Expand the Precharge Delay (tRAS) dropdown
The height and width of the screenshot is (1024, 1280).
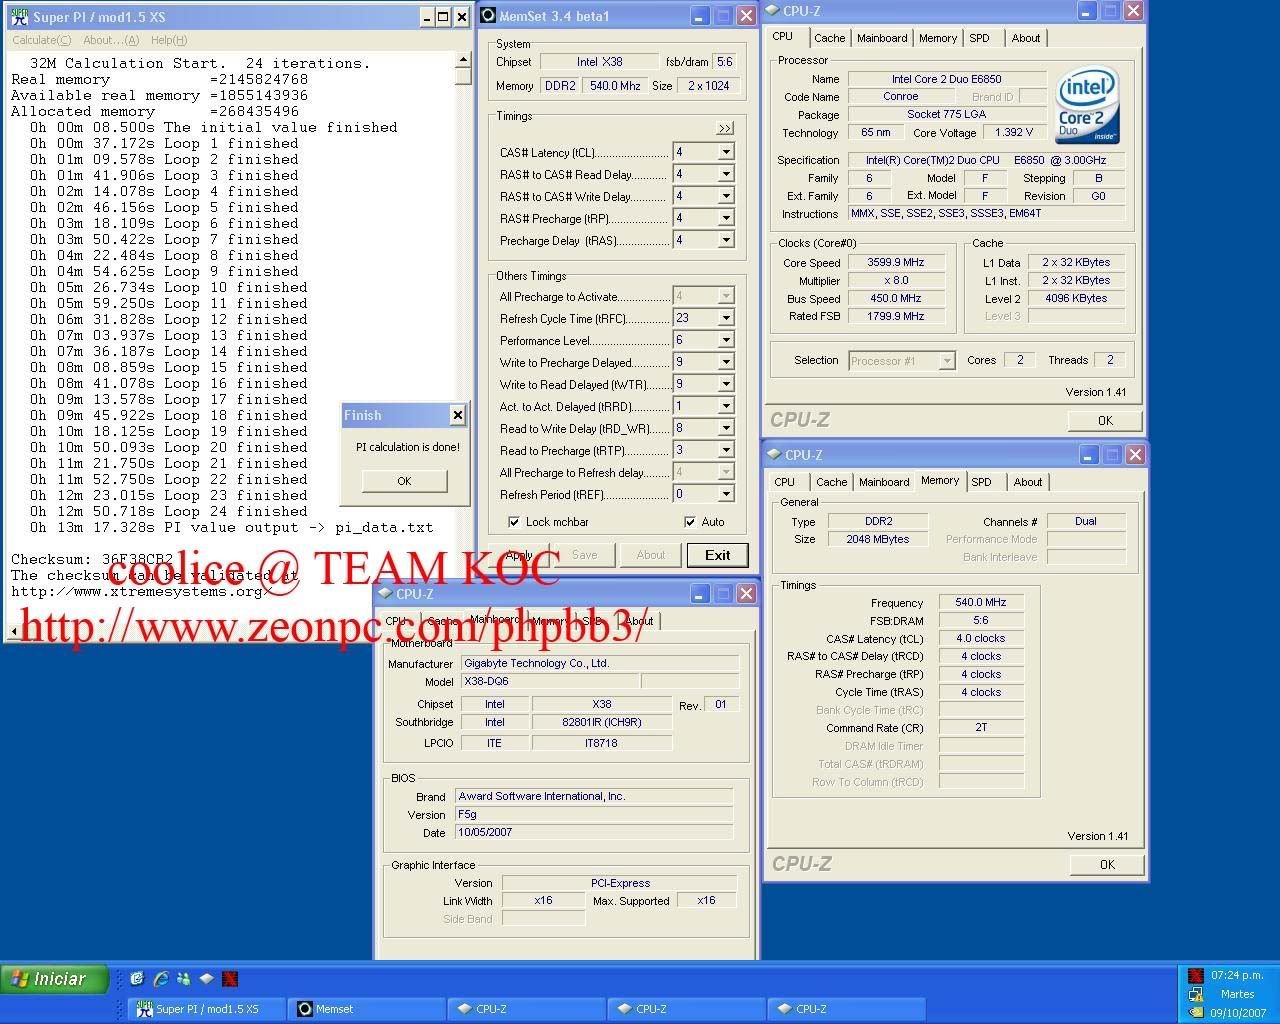[x=726, y=240]
